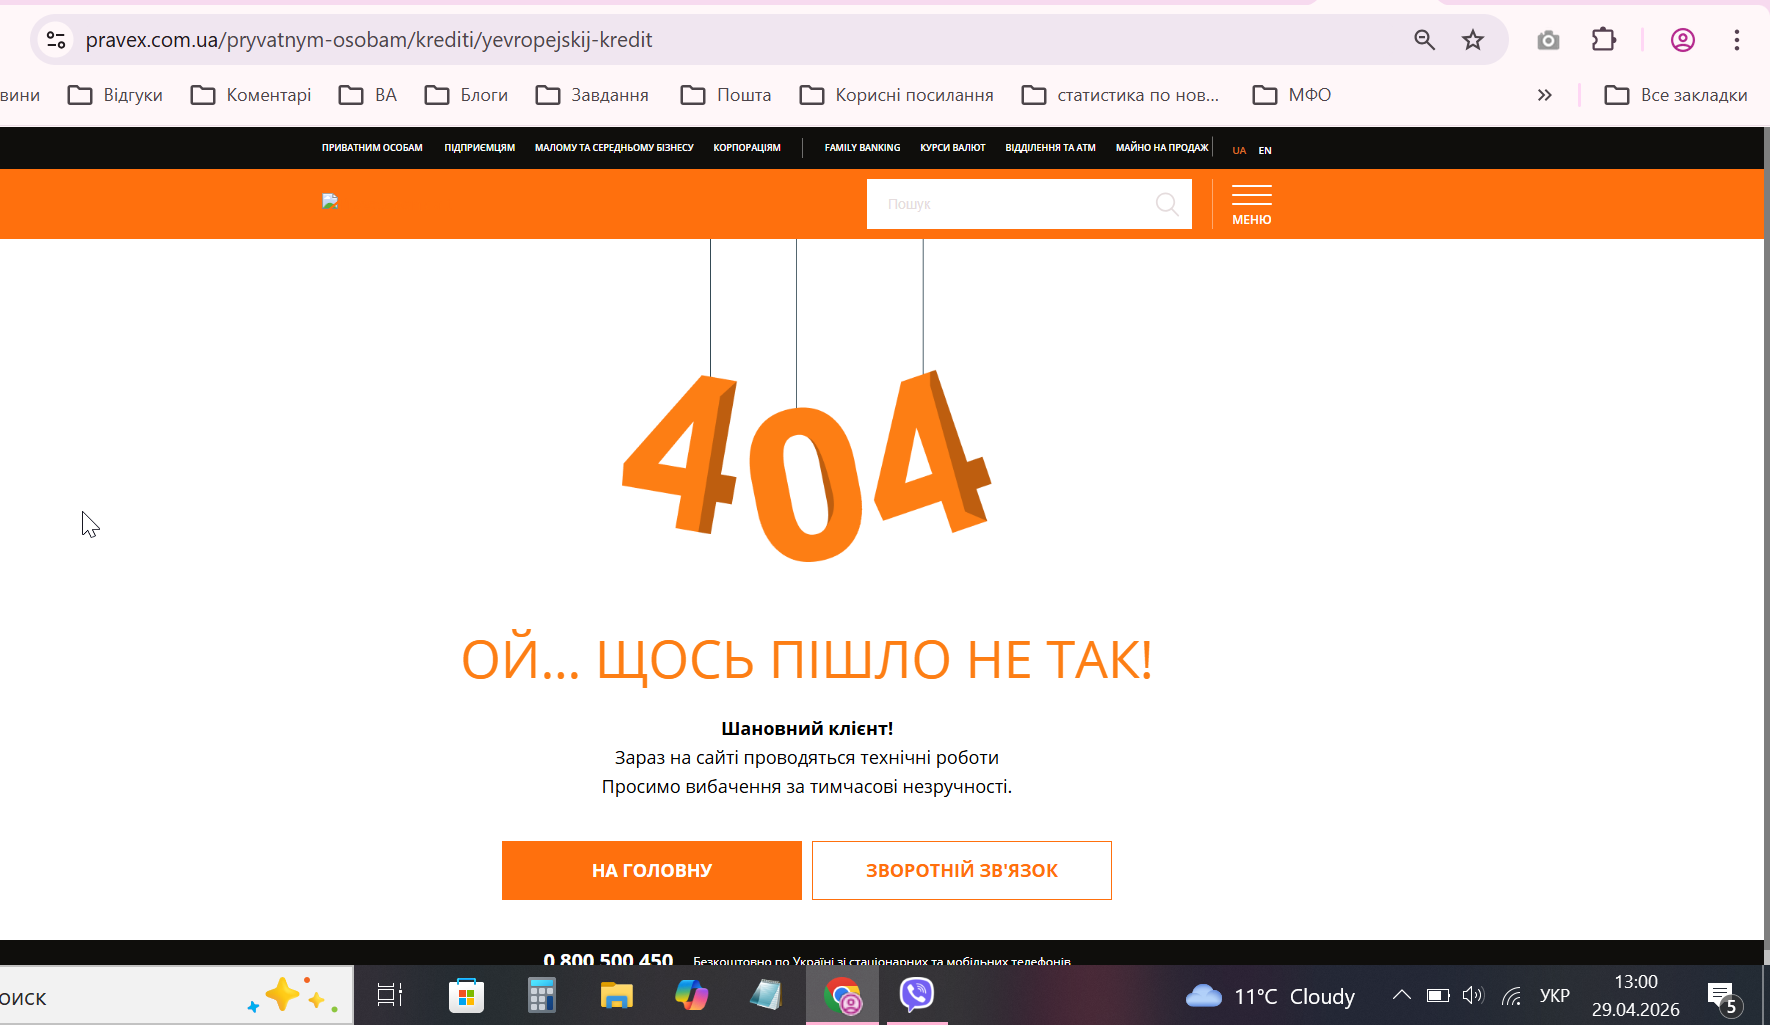The width and height of the screenshot is (1770, 1025).
Task: Open the Все закладки folder
Action: point(1676,95)
